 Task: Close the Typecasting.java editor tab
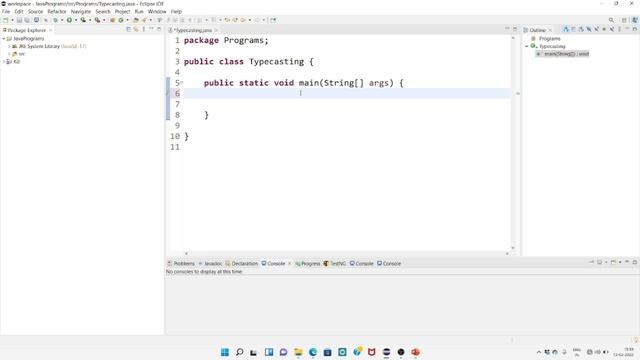pos(216,30)
